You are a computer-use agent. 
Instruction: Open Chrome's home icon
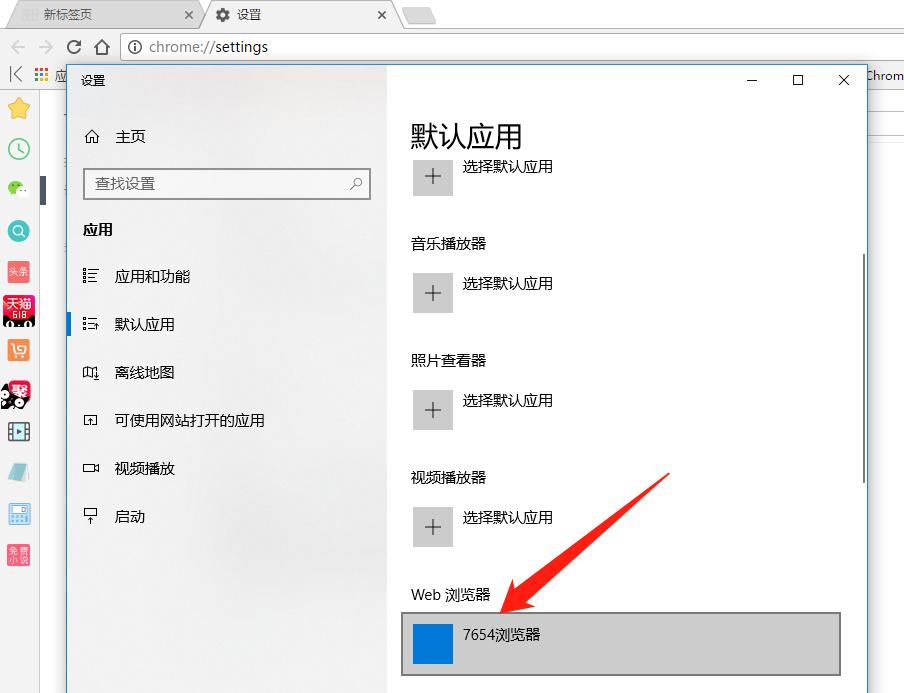(103, 46)
